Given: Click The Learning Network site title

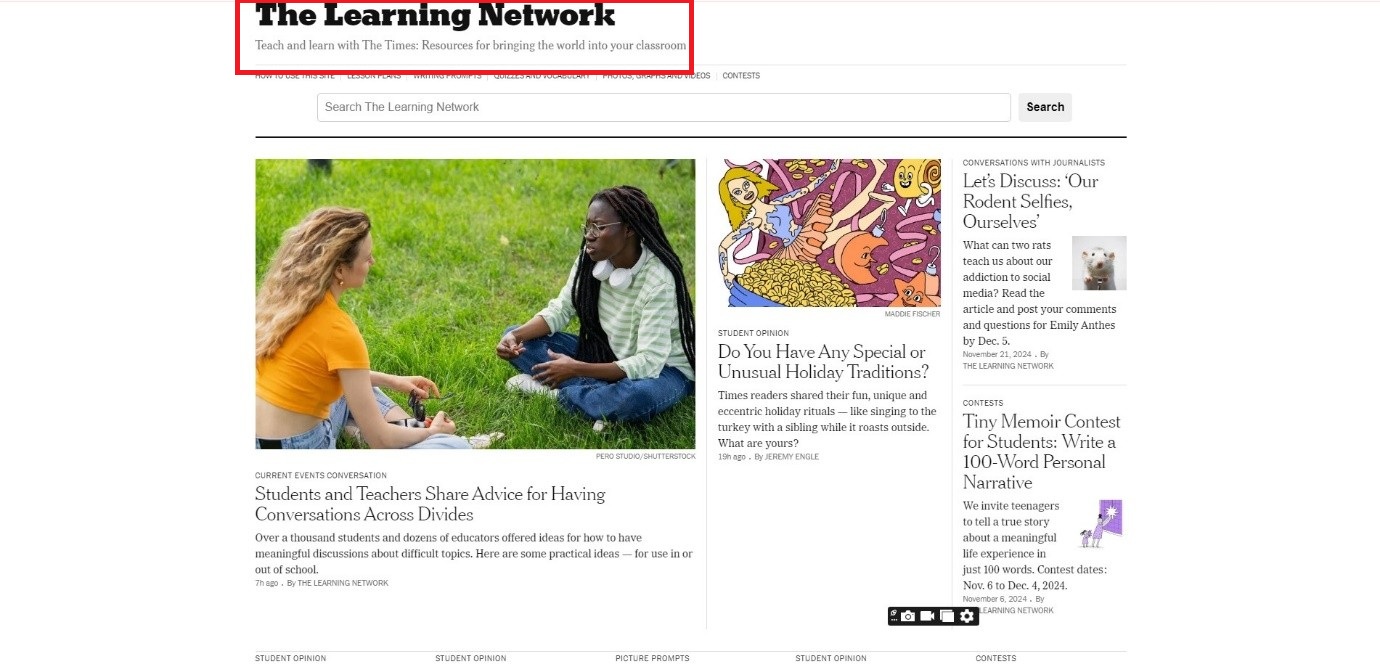Looking at the screenshot, I should click(435, 16).
